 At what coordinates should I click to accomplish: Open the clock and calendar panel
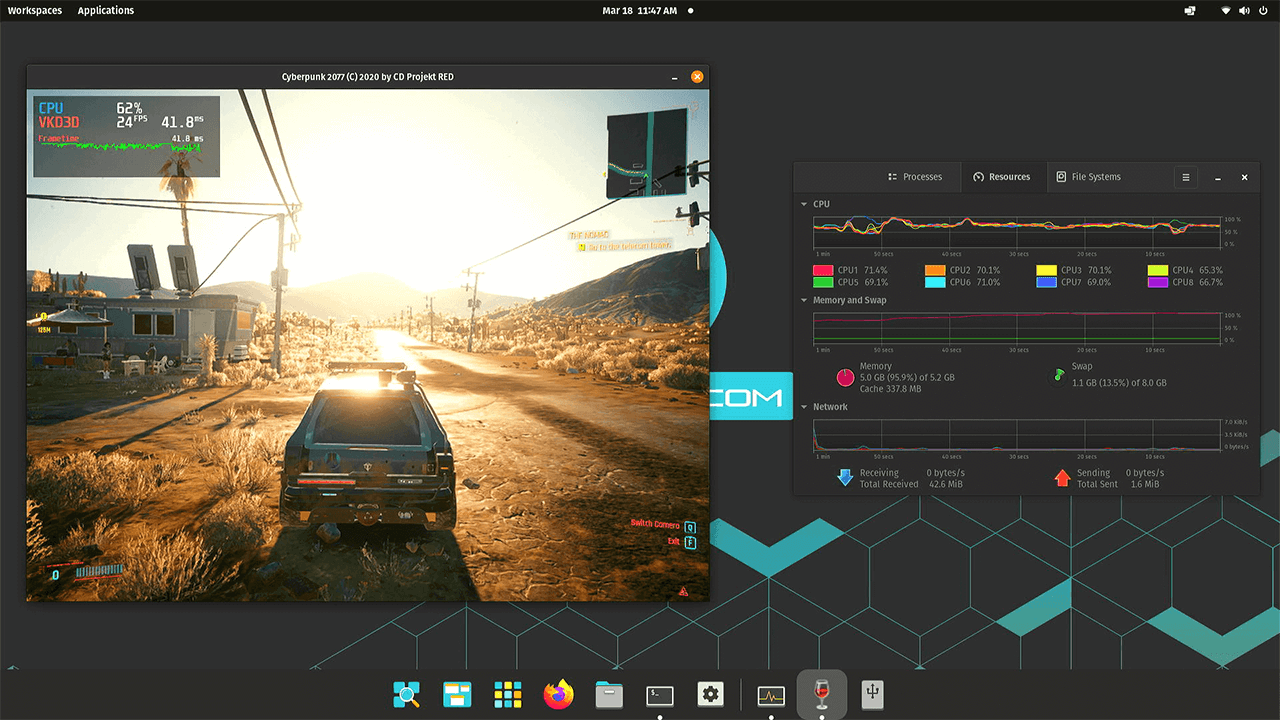pos(640,10)
